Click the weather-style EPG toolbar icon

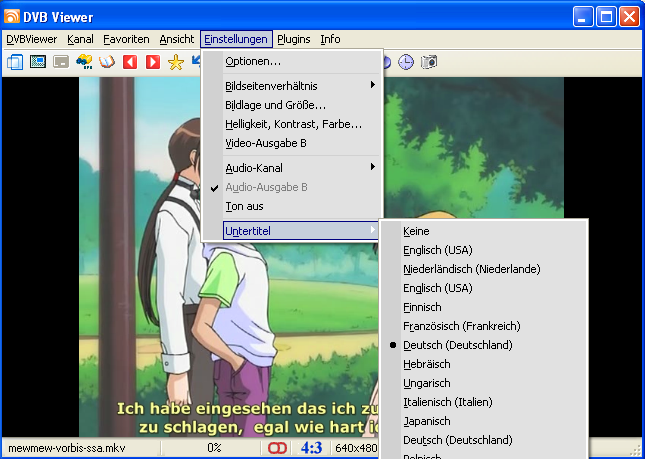84,62
